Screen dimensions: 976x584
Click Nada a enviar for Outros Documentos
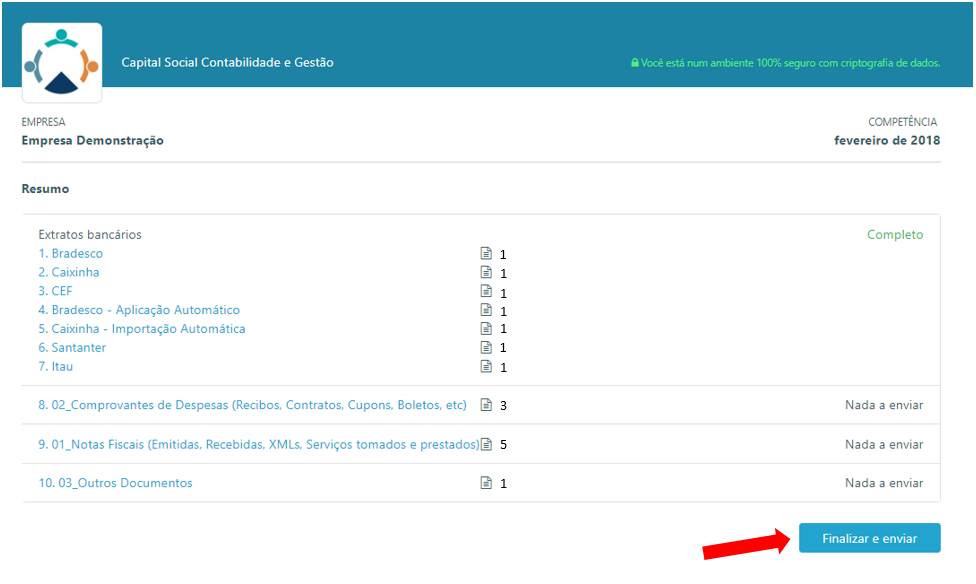pos(884,483)
